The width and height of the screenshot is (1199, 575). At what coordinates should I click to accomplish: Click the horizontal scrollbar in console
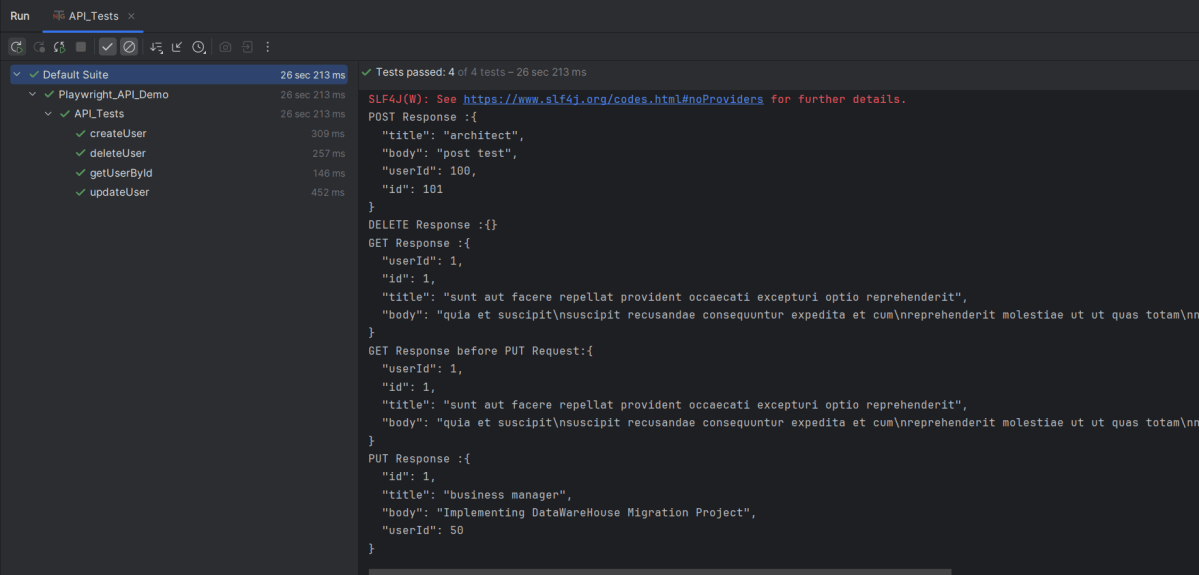pos(660,571)
